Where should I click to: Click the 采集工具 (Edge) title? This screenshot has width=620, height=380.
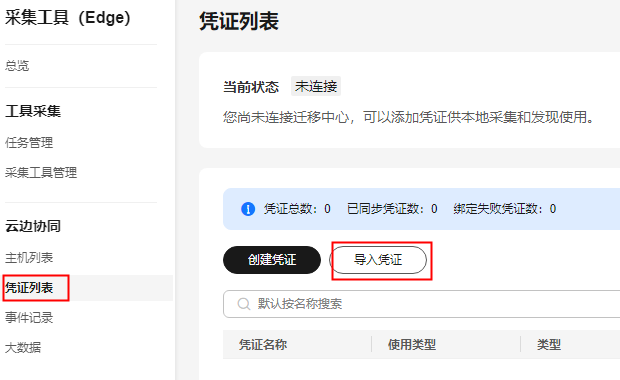68,18
